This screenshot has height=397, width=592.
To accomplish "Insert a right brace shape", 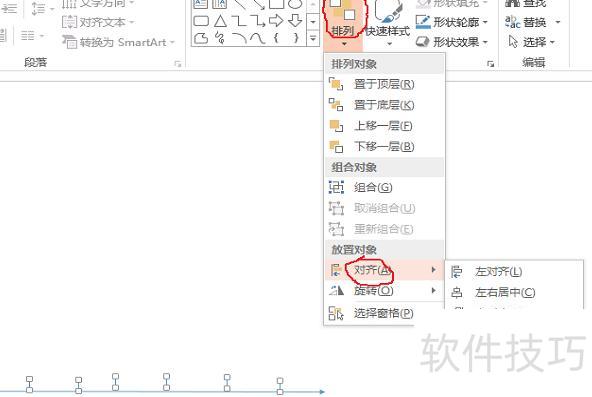I will (x=296, y=38).
